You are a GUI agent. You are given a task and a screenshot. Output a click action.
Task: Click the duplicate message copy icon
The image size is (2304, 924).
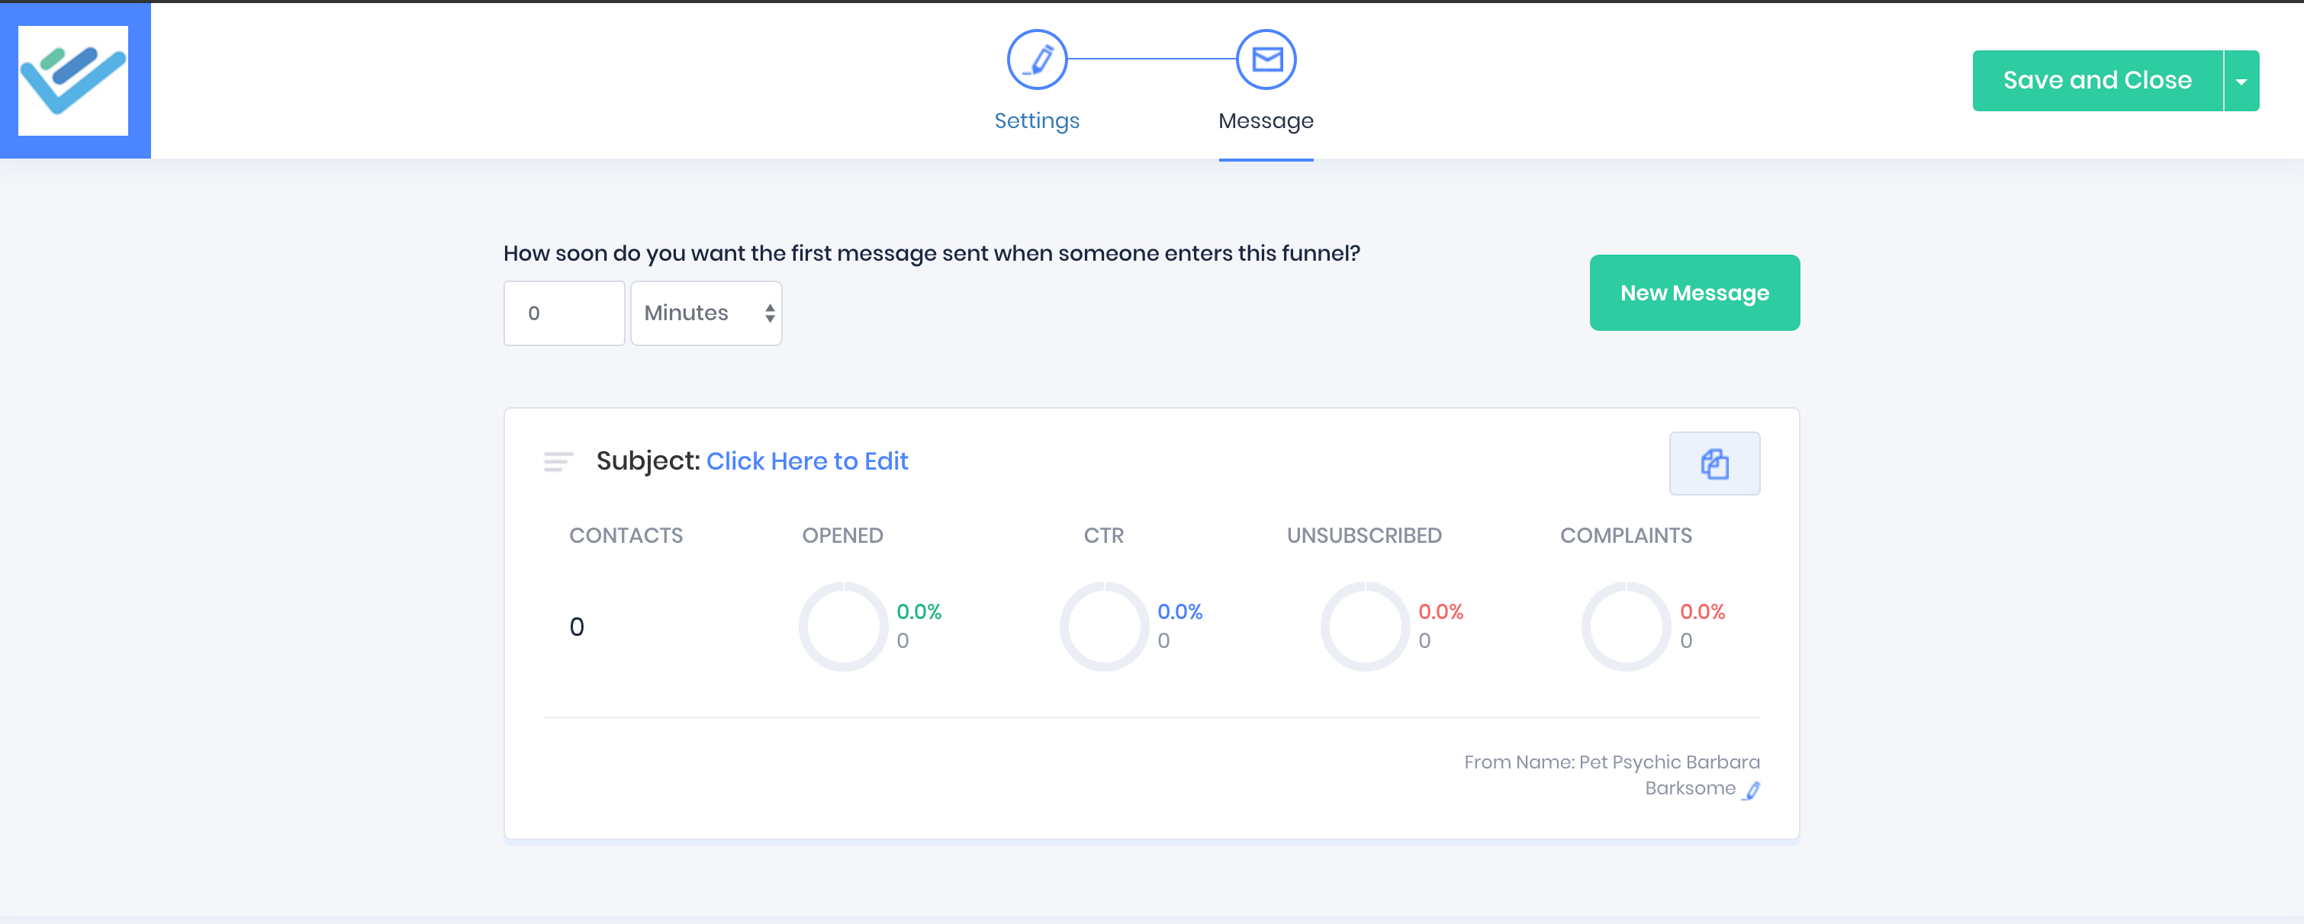(1714, 464)
